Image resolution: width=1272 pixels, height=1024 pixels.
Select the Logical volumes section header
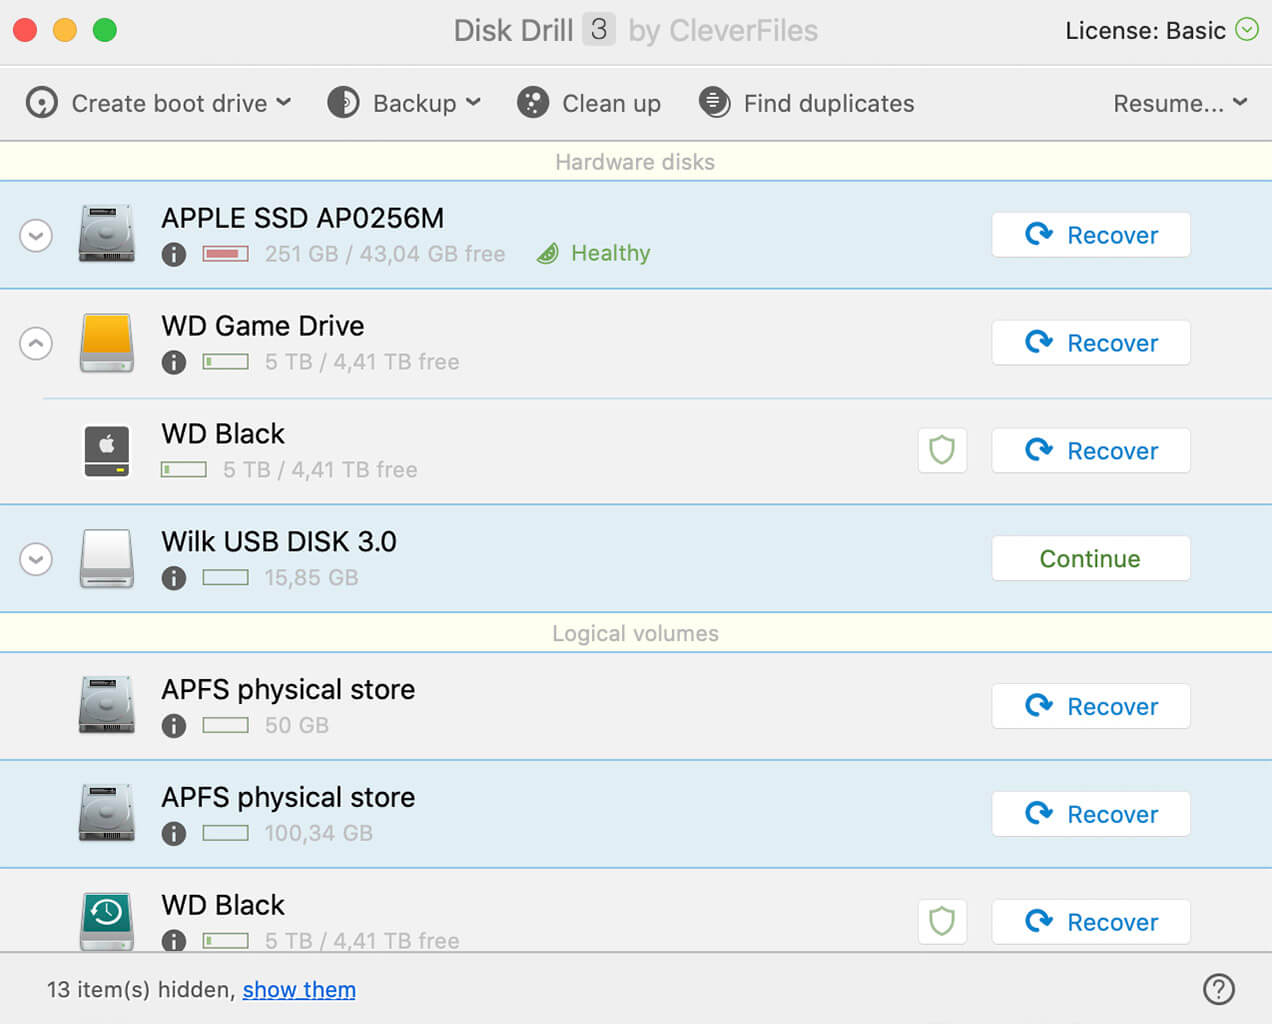(635, 632)
